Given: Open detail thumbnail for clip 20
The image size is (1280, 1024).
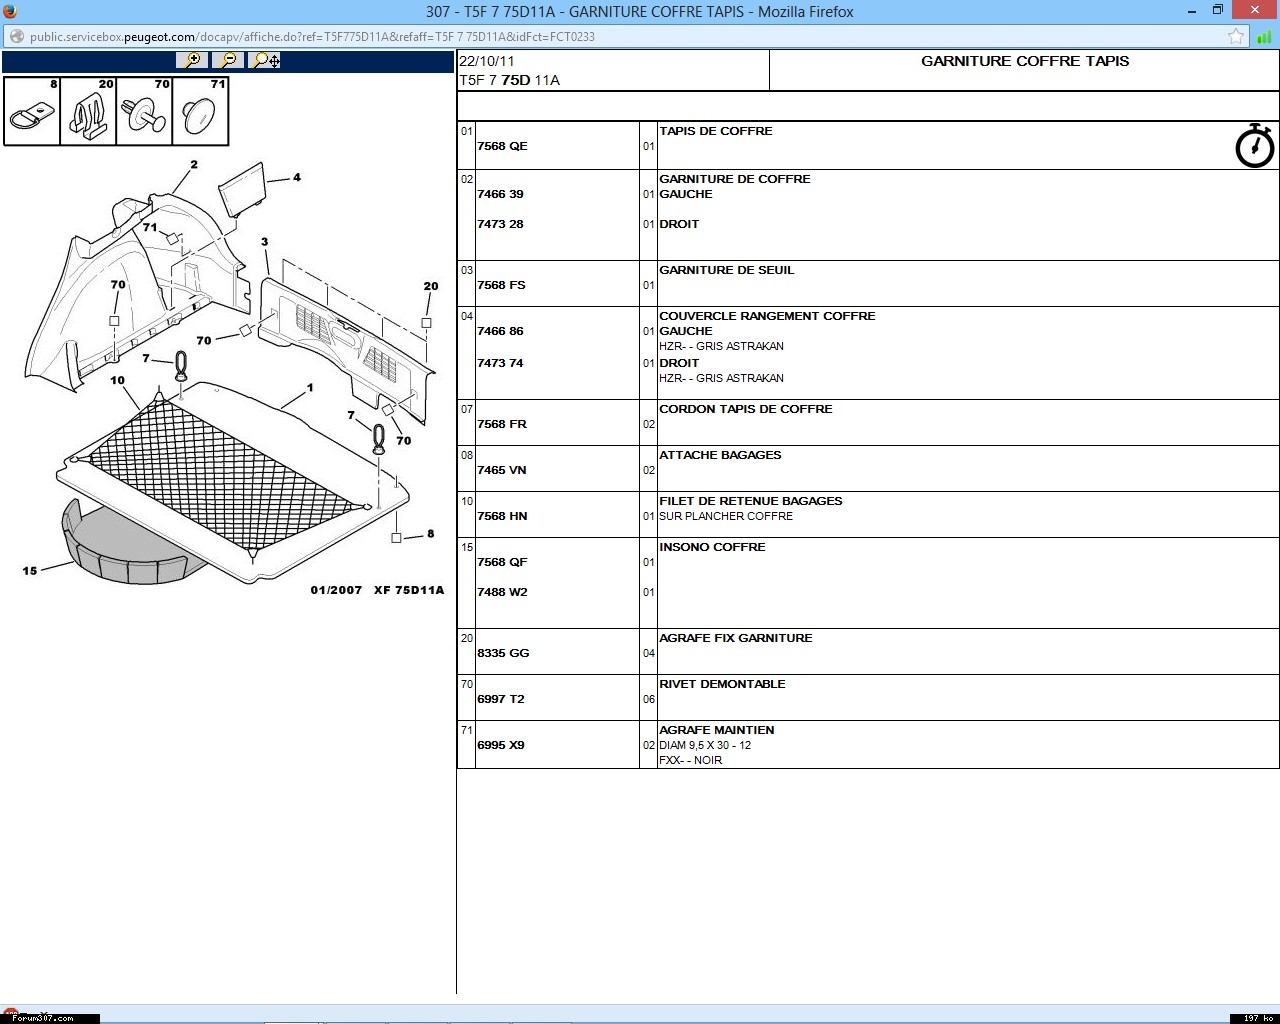Looking at the screenshot, I should (x=88, y=112).
